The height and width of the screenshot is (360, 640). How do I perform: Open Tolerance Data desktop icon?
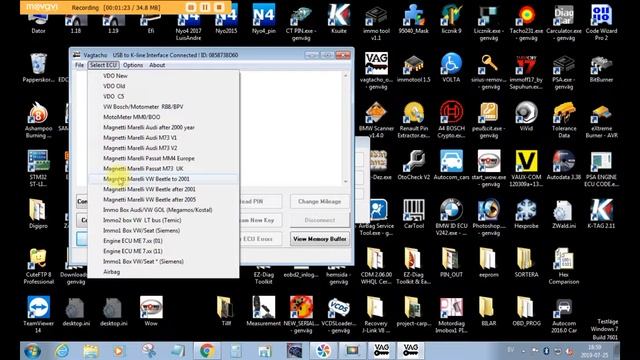[564, 120]
